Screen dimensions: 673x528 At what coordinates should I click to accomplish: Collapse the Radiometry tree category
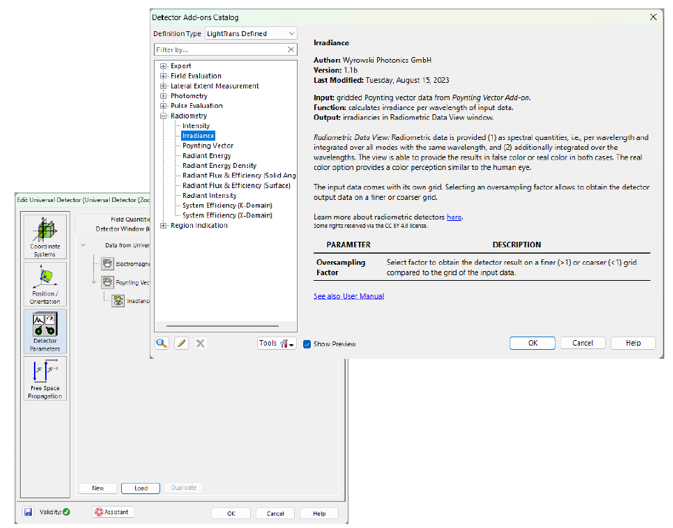click(163, 116)
